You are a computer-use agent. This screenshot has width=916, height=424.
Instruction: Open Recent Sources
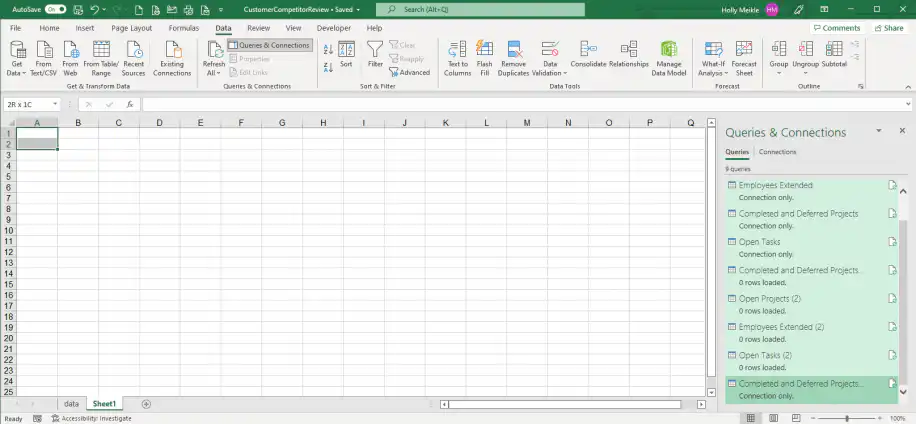coord(133,59)
